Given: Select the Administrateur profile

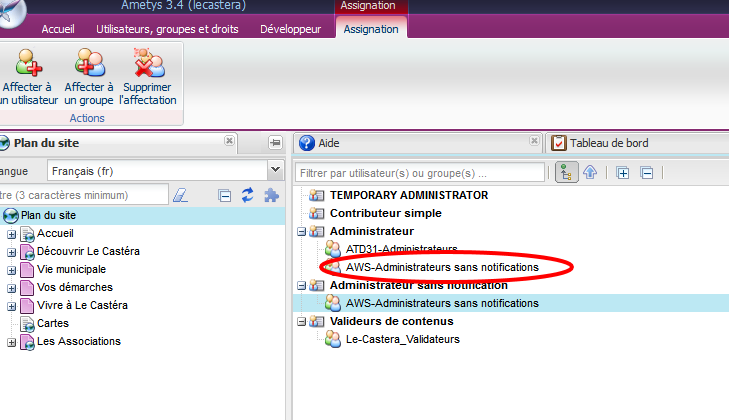Looking at the screenshot, I should point(372,231).
